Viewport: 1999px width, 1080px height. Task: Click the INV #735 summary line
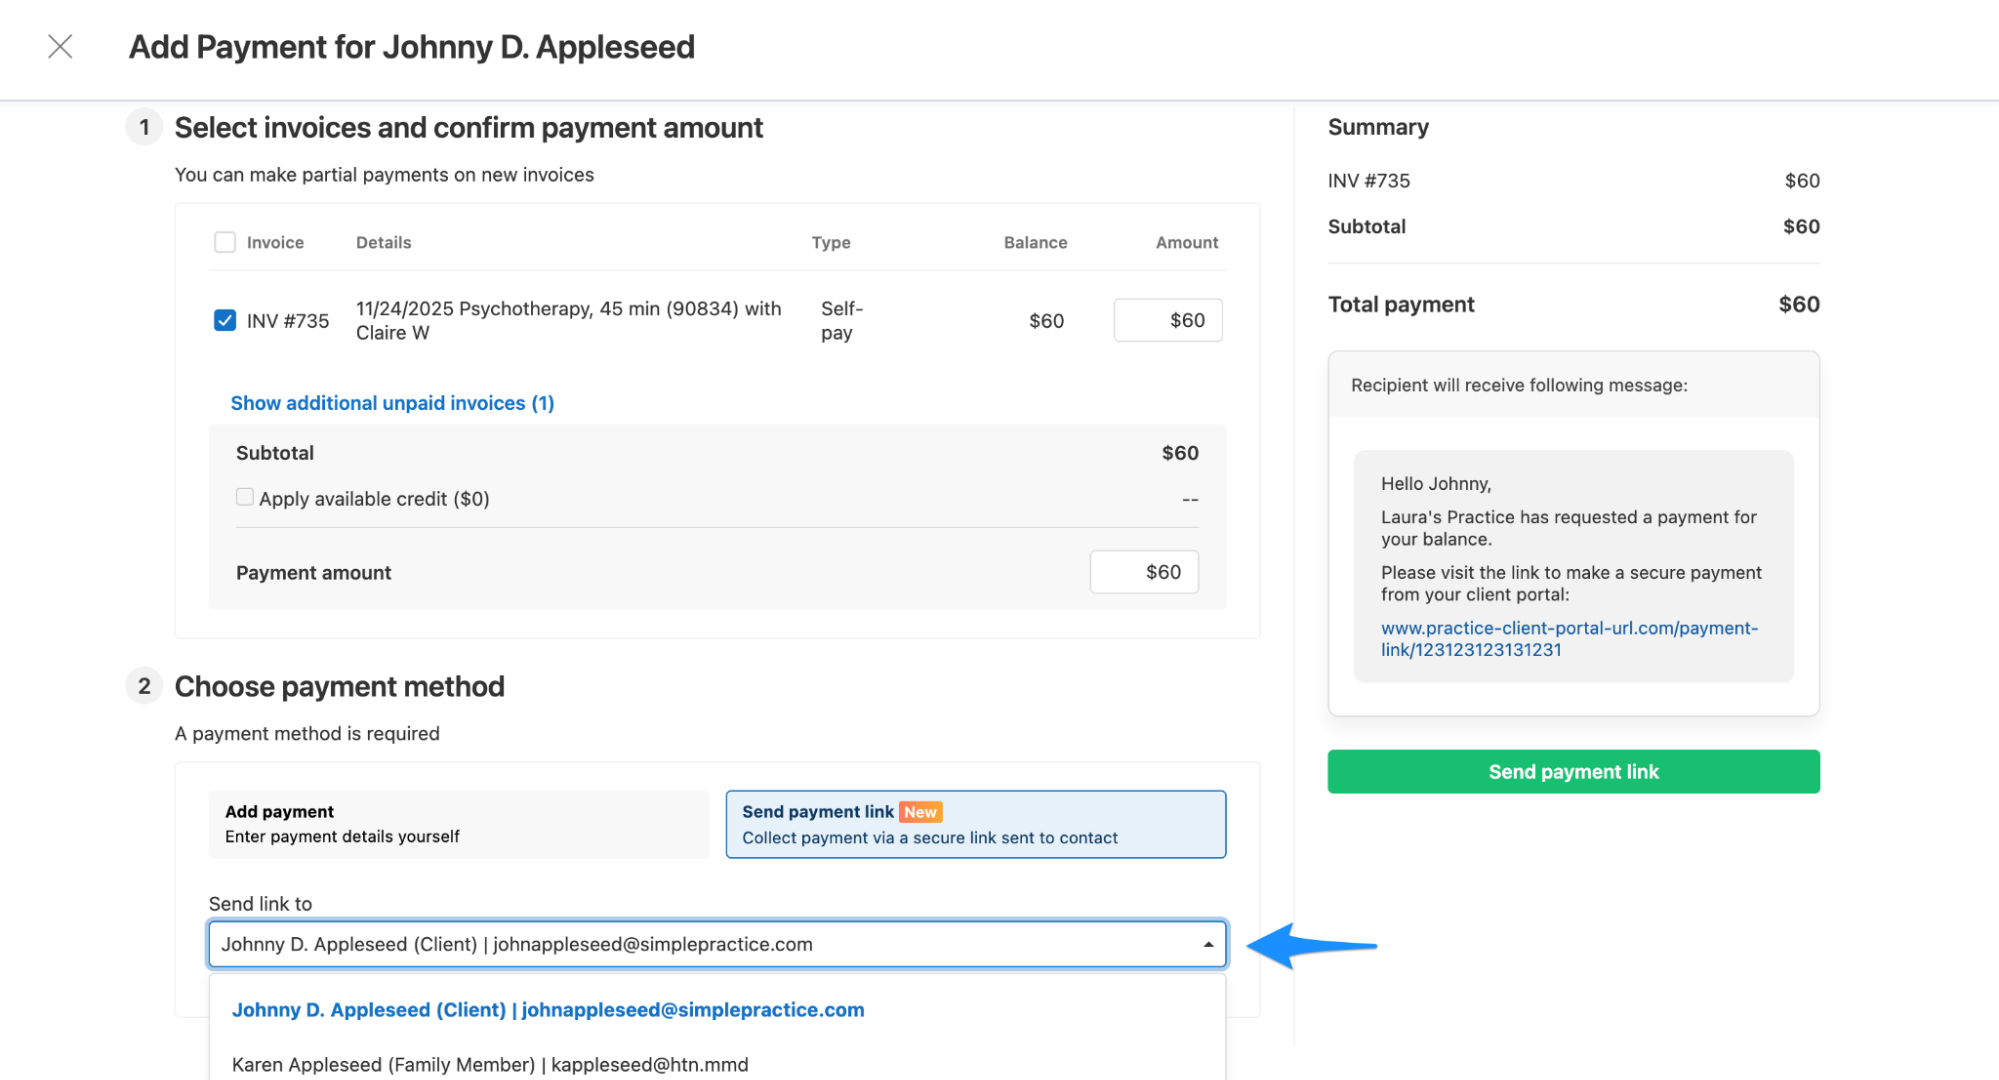tap(1572, 181)
